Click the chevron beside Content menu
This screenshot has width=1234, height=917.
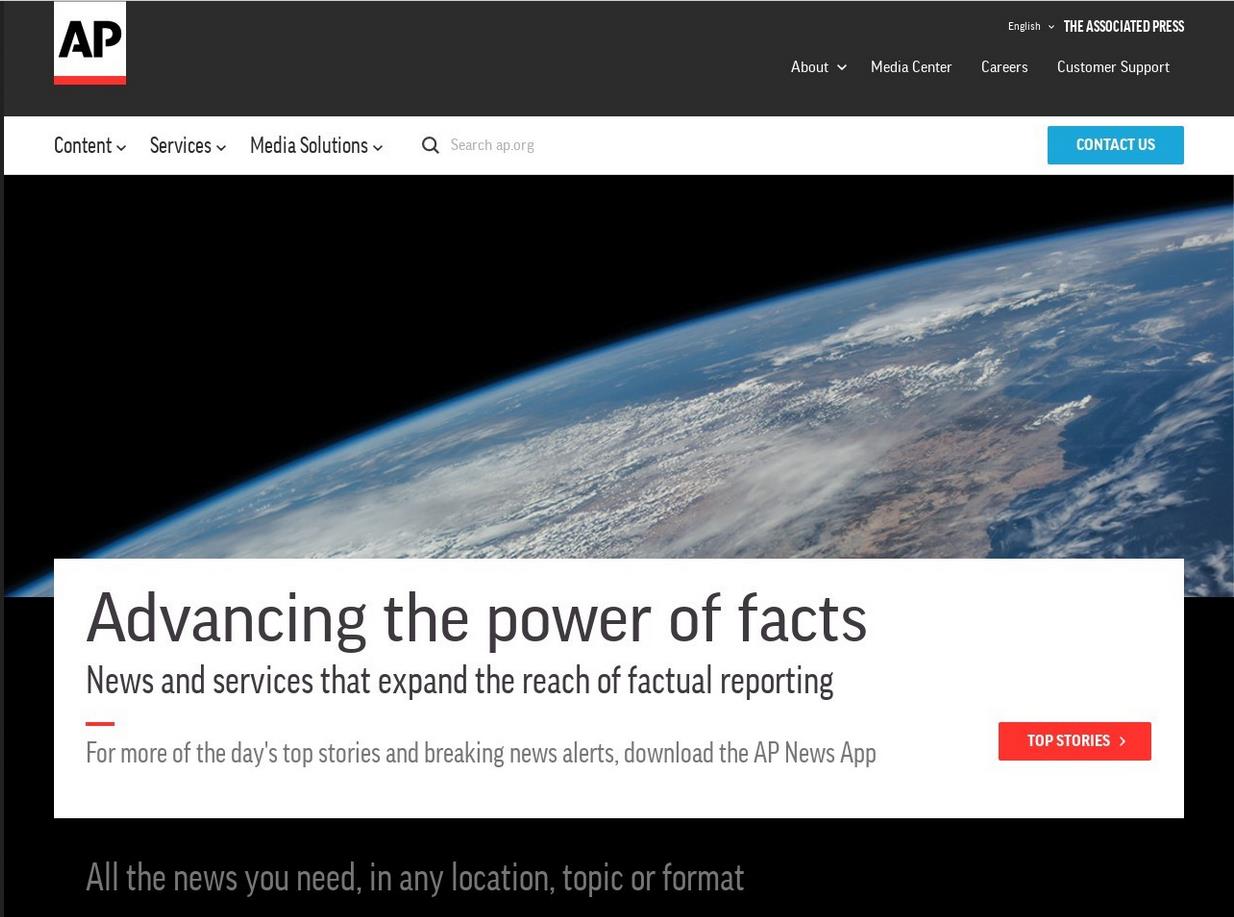point(121,147)
